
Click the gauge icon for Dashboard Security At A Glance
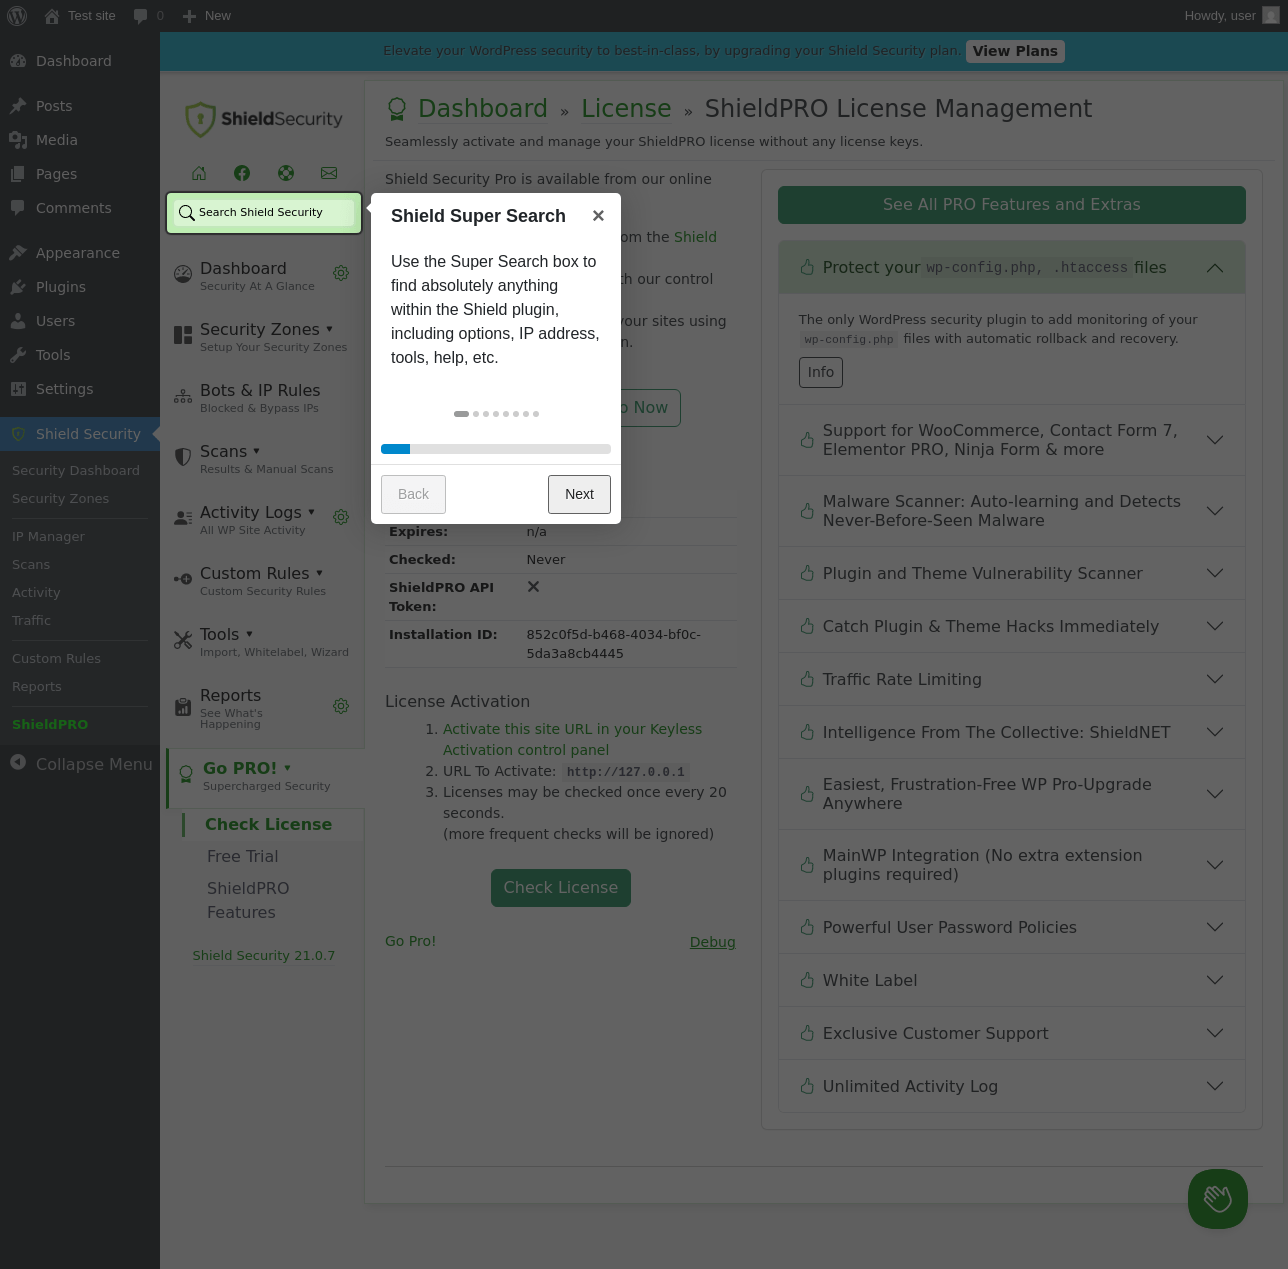(183, 274)
